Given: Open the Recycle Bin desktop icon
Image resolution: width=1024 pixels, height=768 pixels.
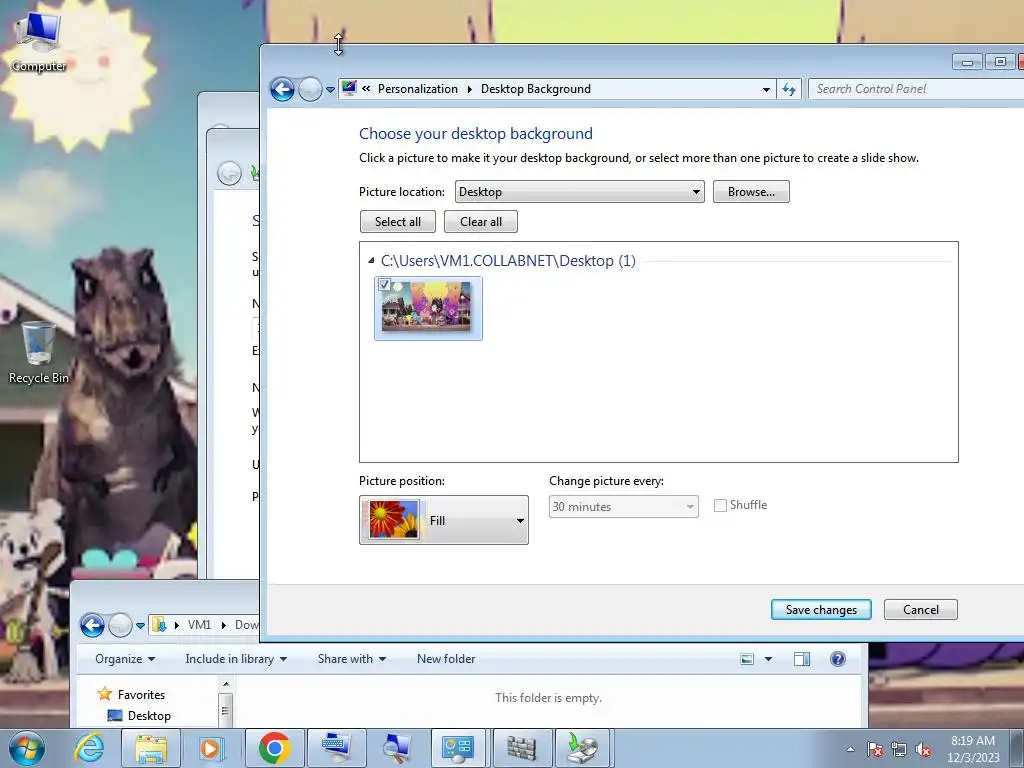Looking at the screenshot, I should coord(39,353).
